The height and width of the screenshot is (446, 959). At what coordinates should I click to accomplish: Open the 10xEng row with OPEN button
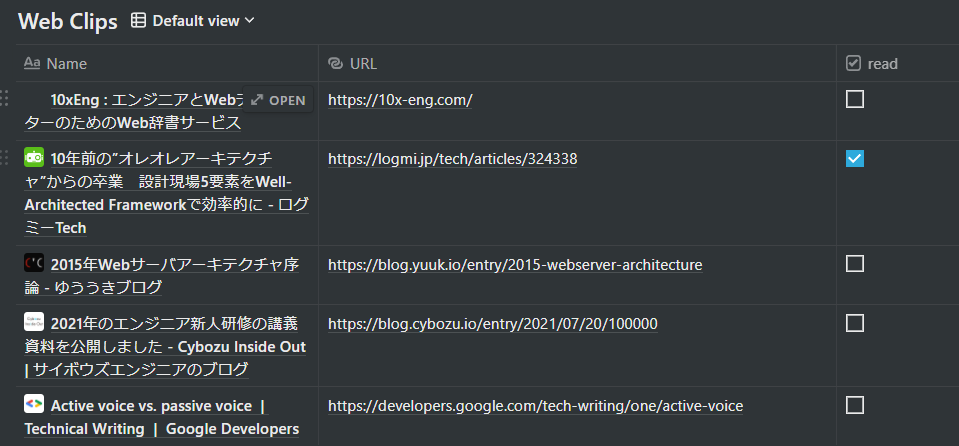[x=278, y=100]
